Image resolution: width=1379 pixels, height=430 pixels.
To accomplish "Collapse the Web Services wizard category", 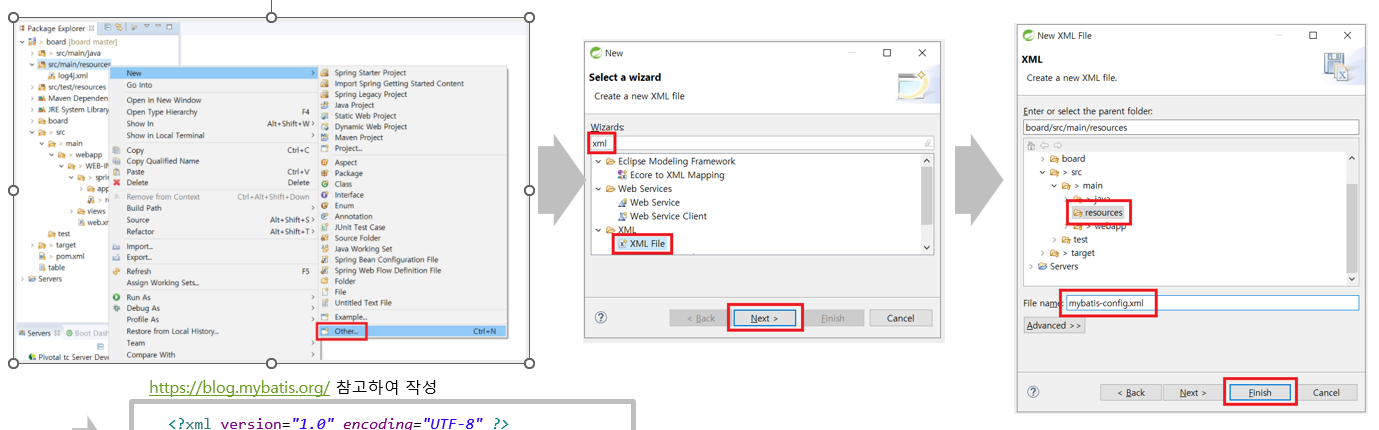I will click(x=598, y=189).
